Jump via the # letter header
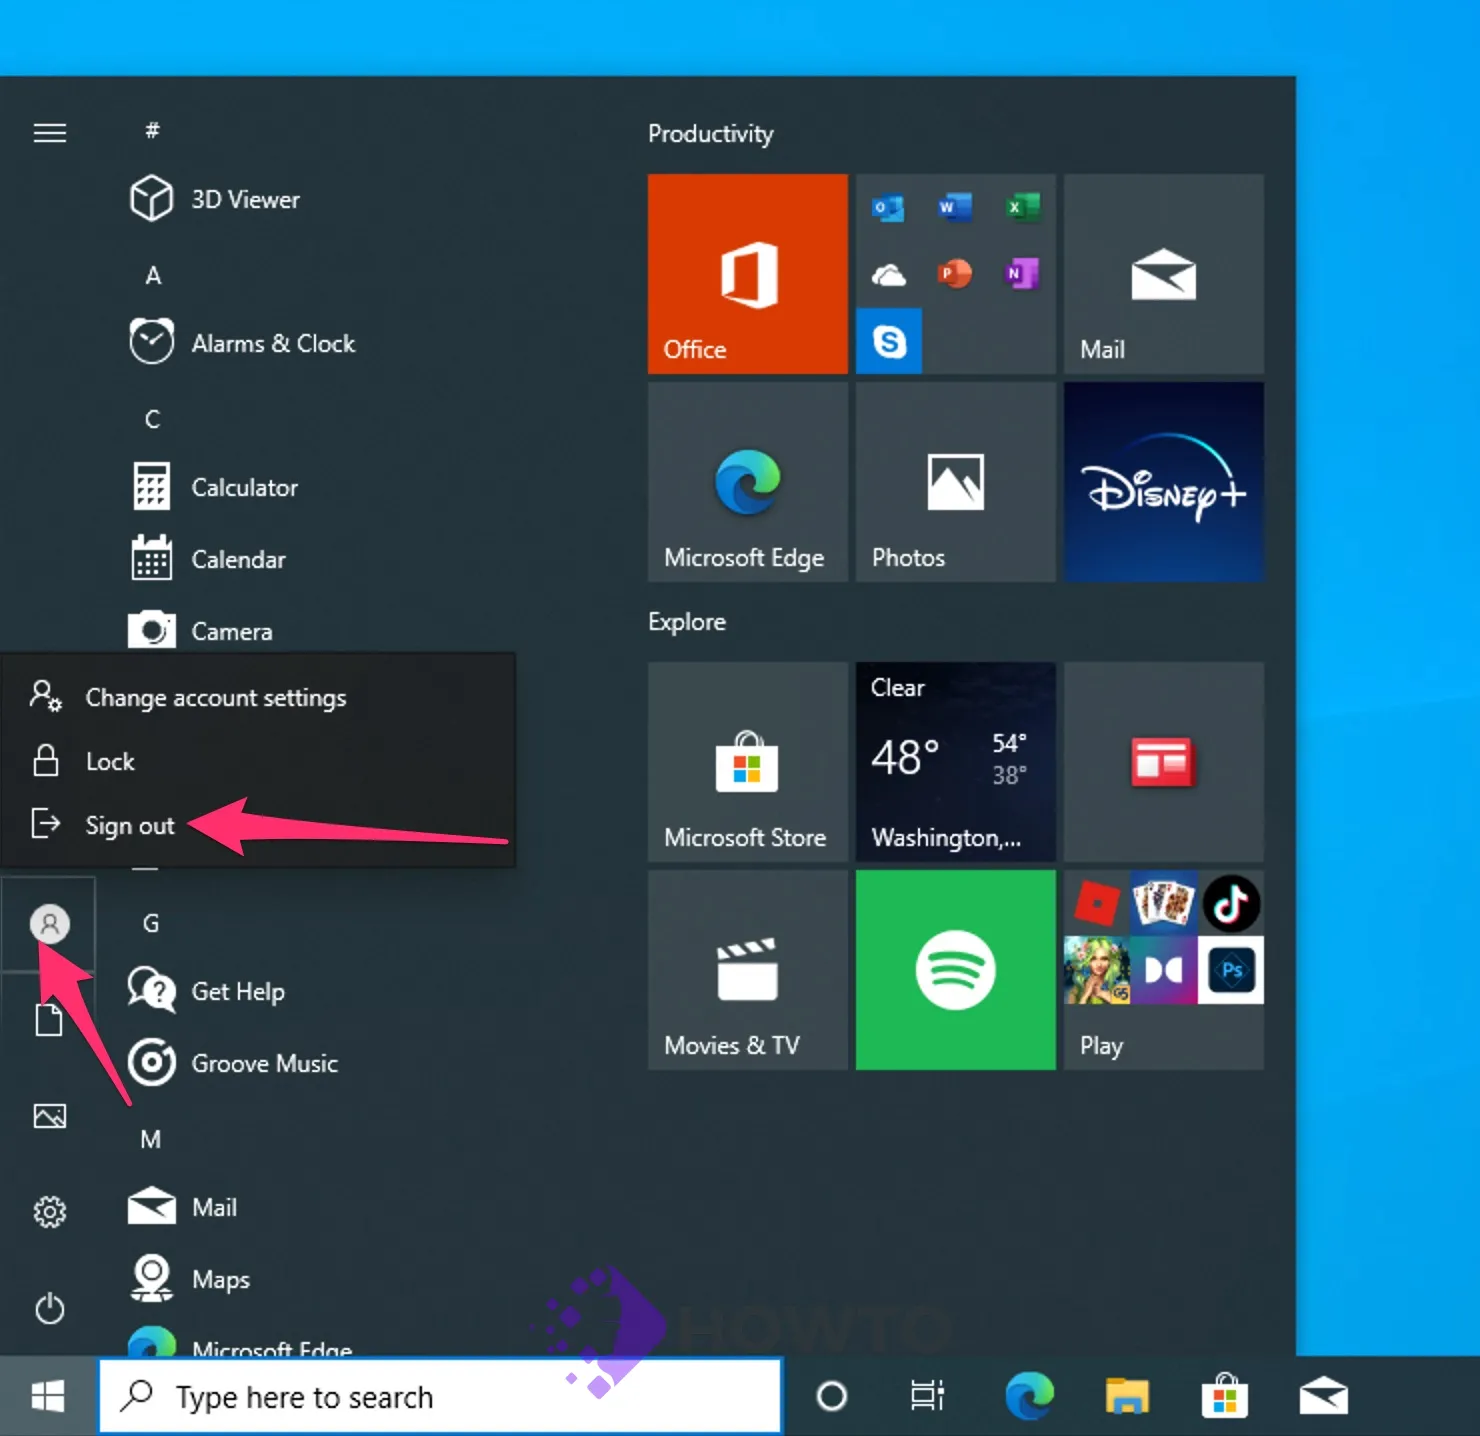The width and height of the screenshot is (1480, 1436). [152, 130]
